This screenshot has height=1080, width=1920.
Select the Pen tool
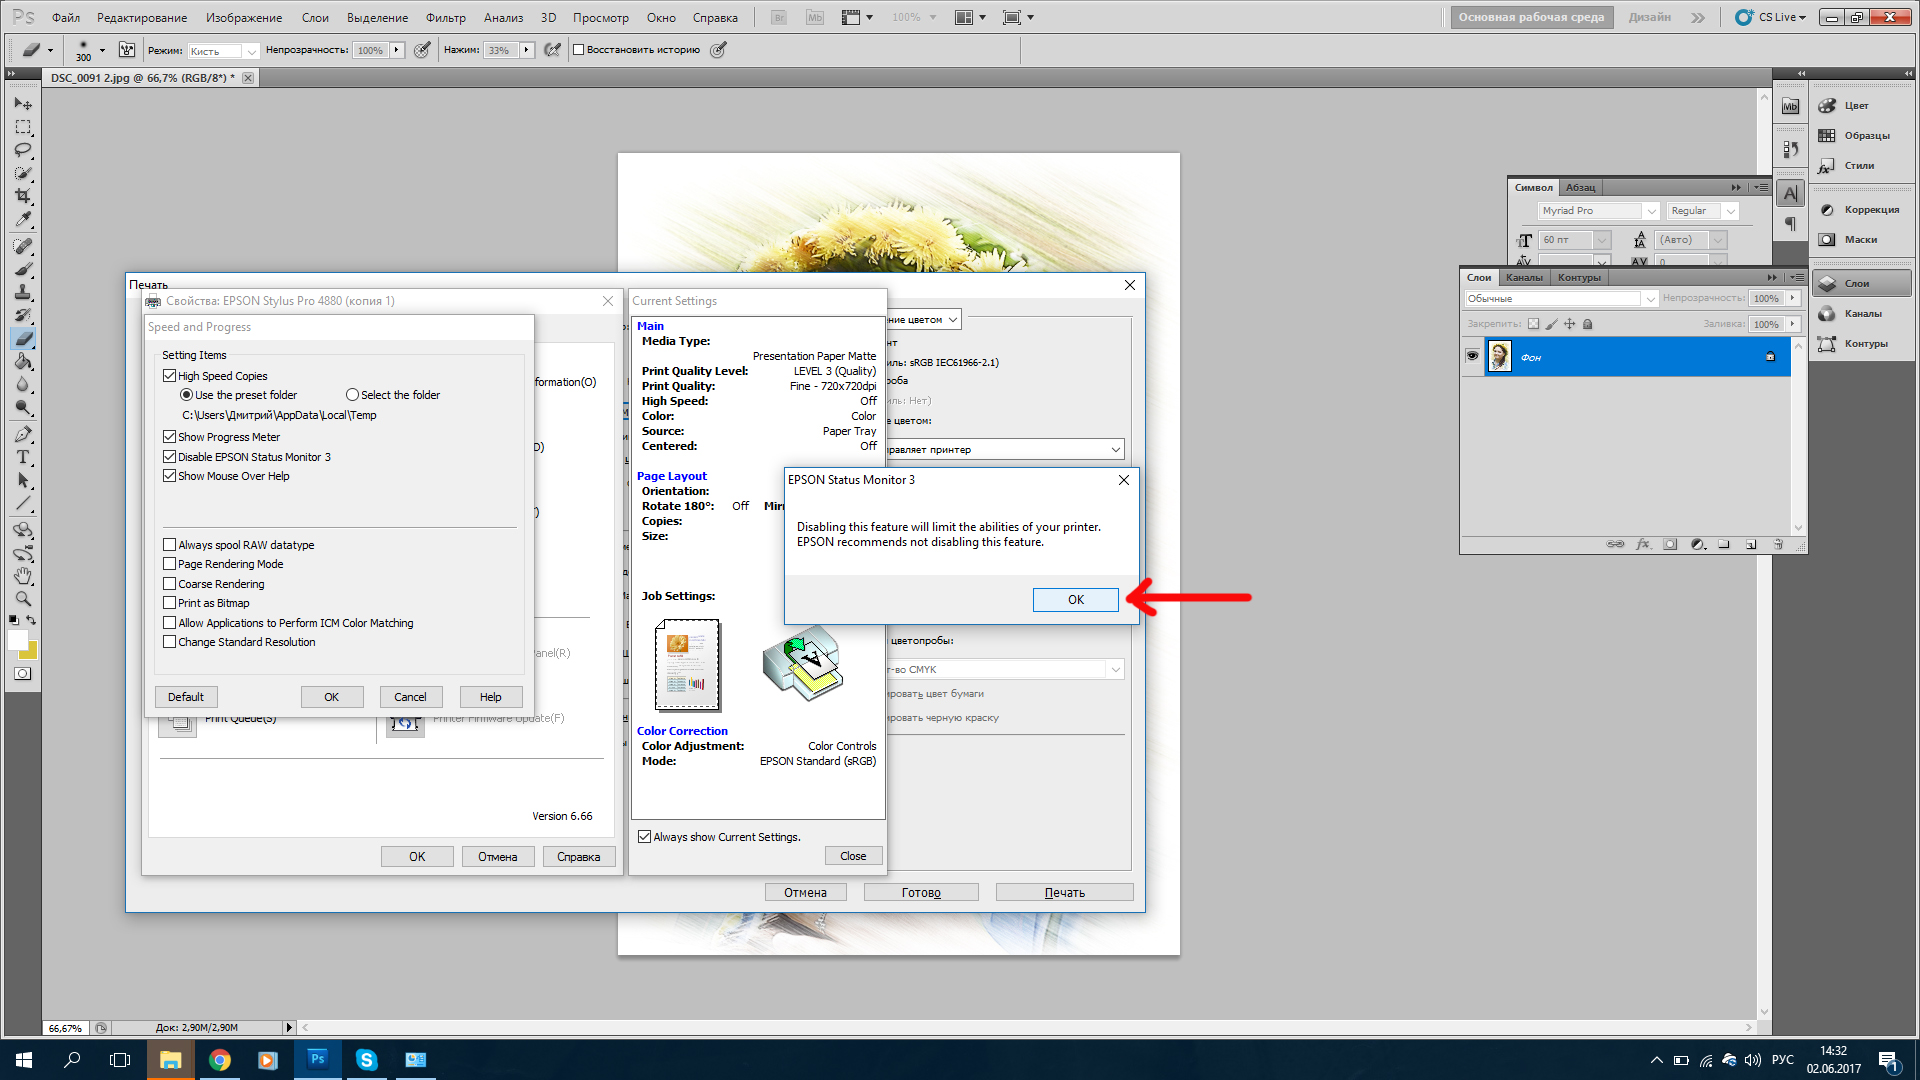point(23,434)
